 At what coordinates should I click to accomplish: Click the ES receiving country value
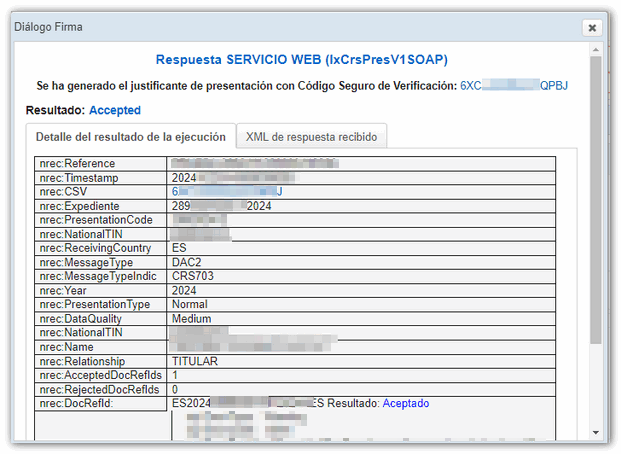point(180,248)
